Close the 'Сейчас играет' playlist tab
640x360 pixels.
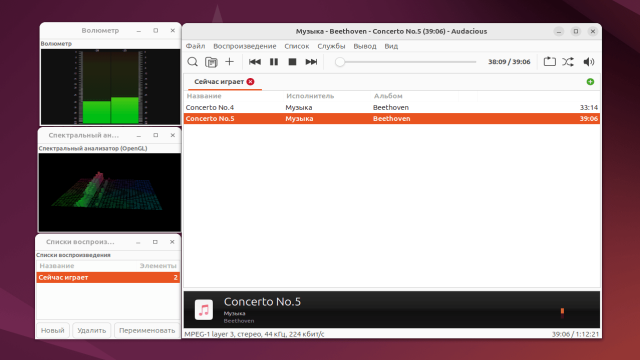point(251,82)
